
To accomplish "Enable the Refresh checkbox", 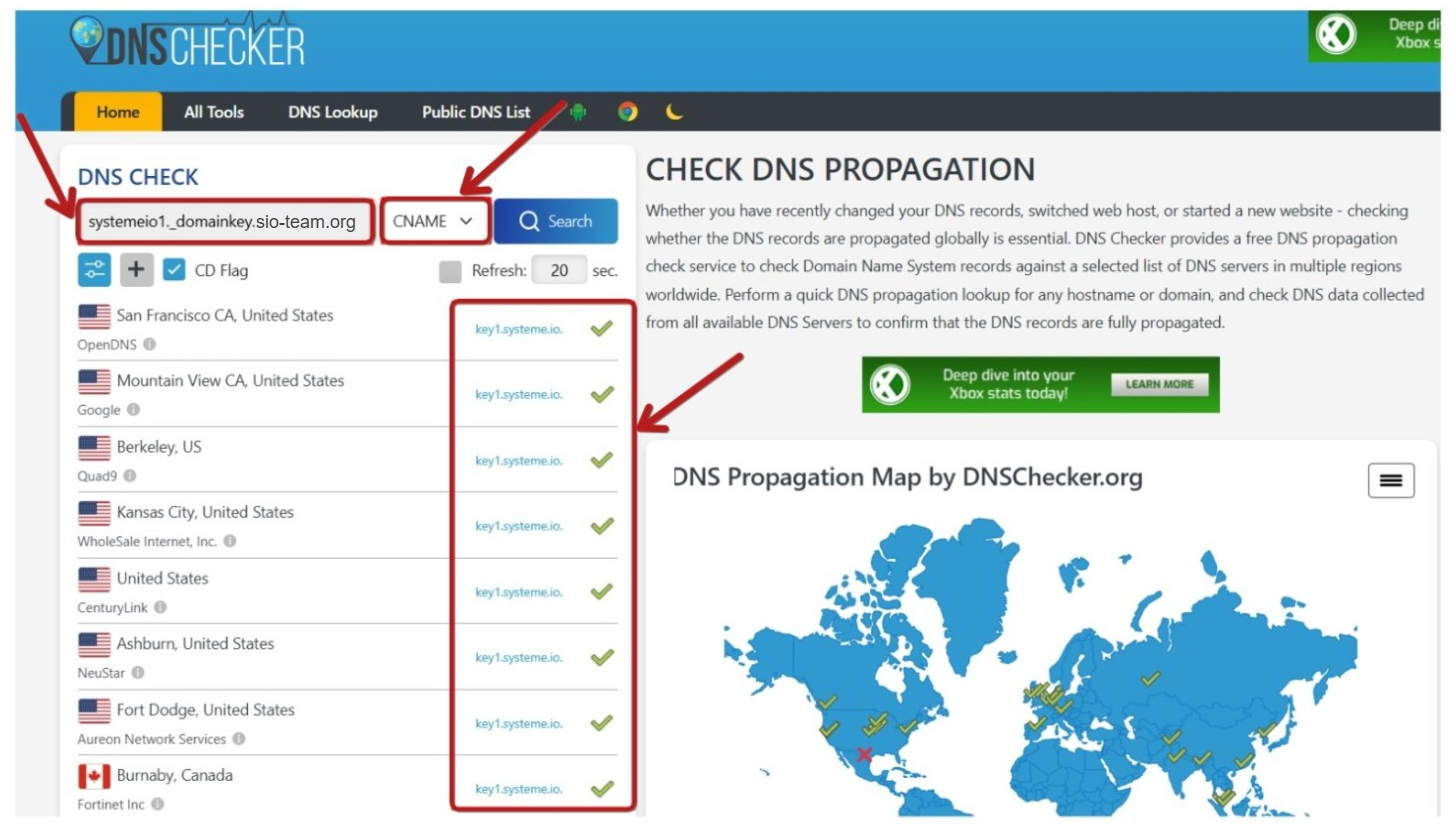I will coord(451,270).
